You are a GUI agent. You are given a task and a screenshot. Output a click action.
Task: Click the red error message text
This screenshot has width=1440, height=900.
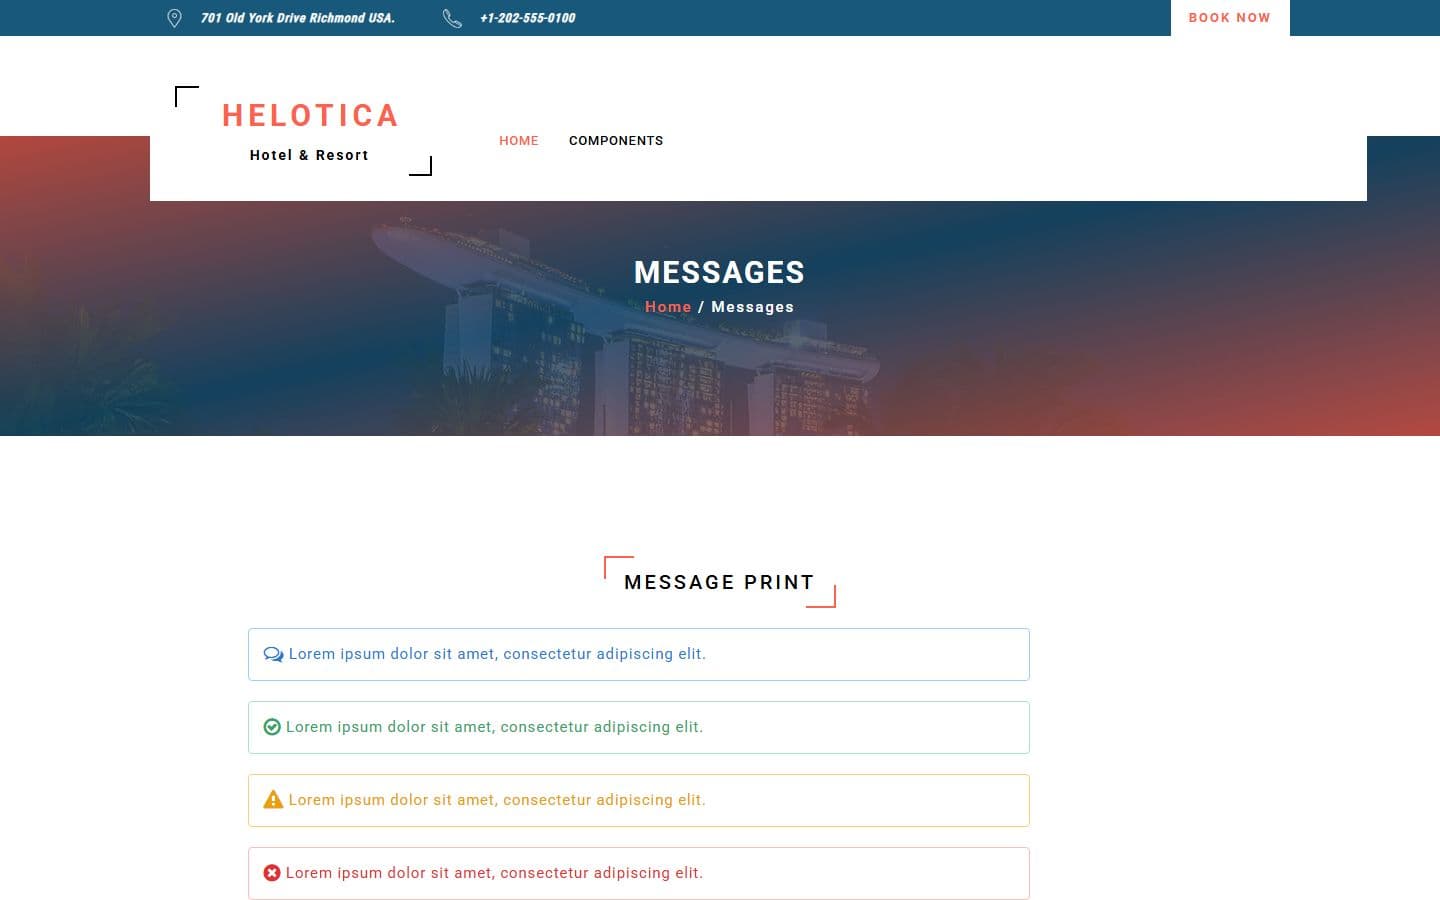coord(495,873)
